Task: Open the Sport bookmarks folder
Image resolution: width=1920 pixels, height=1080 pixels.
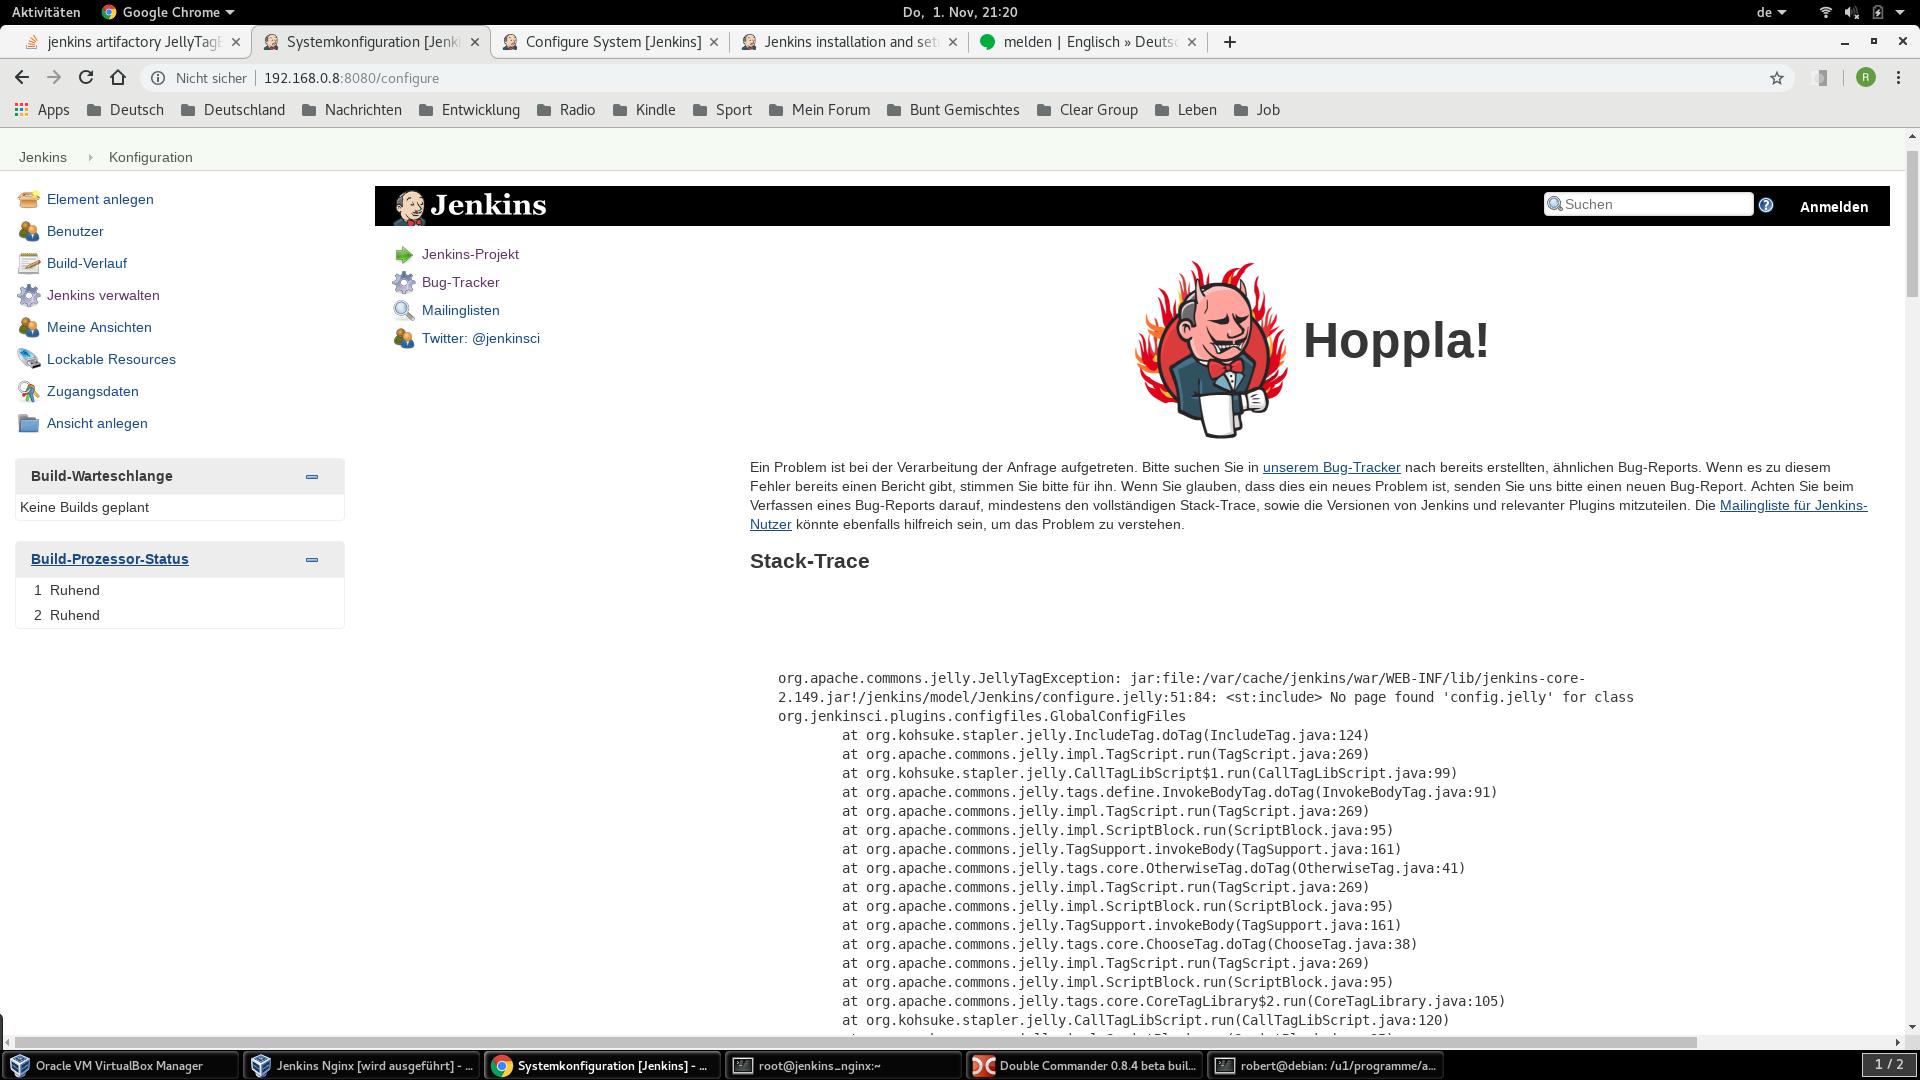Action: pyautogui.click(x=722, y=110)
